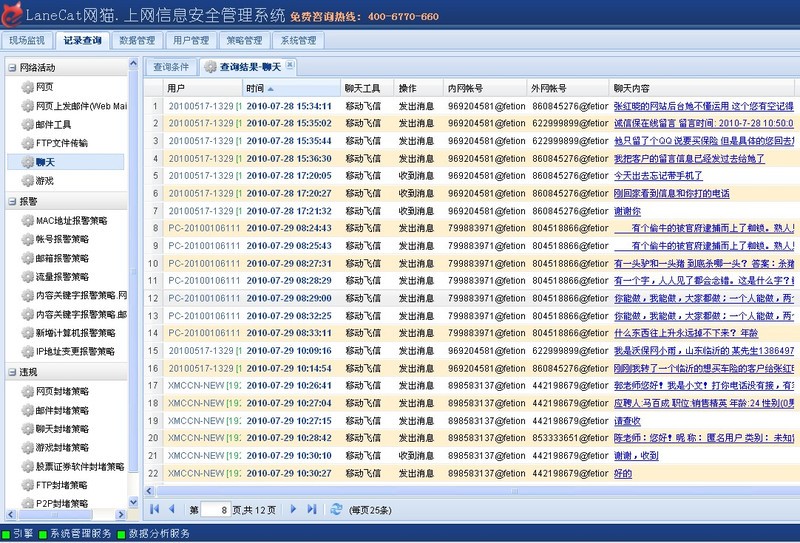
Task: Open the 系统管理 top tab
Action: 298,41
